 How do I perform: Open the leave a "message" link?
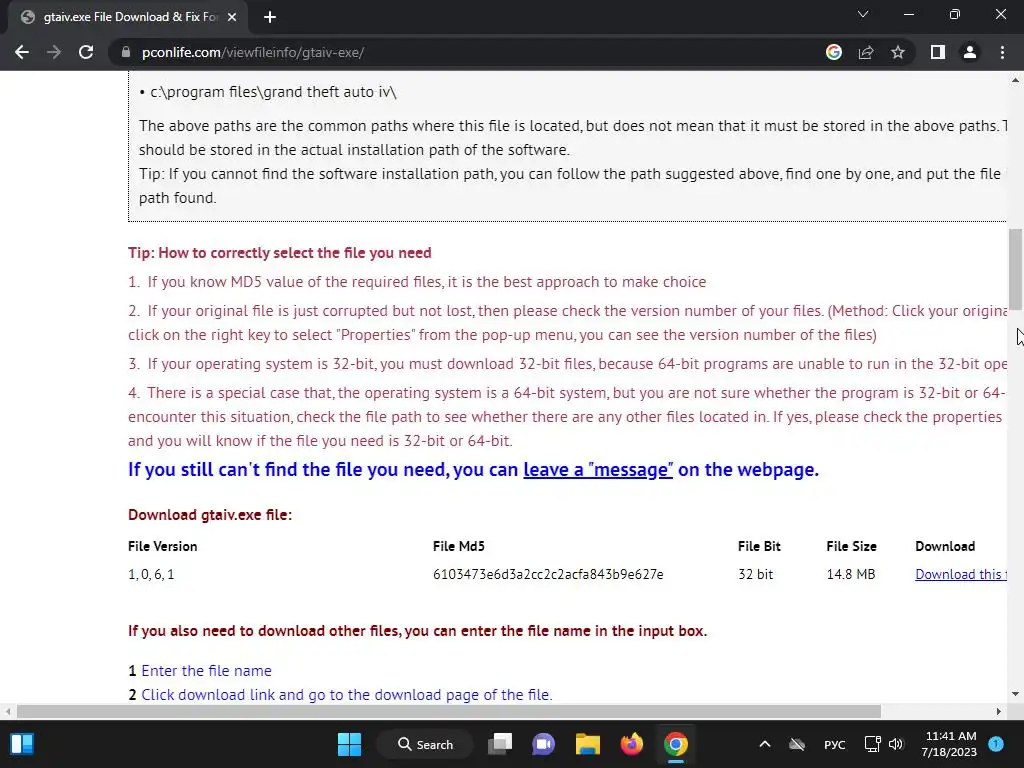point(598,470)
